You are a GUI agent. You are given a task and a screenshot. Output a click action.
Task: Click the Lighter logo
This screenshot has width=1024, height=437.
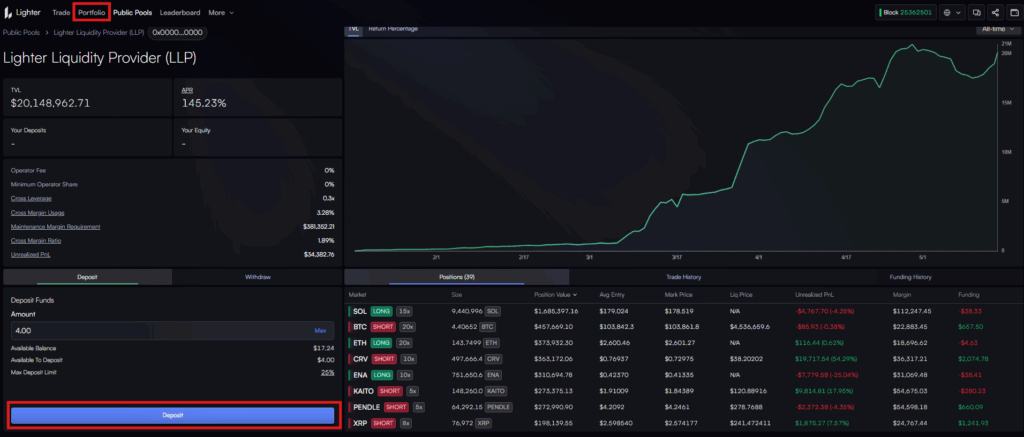[22, 12]
